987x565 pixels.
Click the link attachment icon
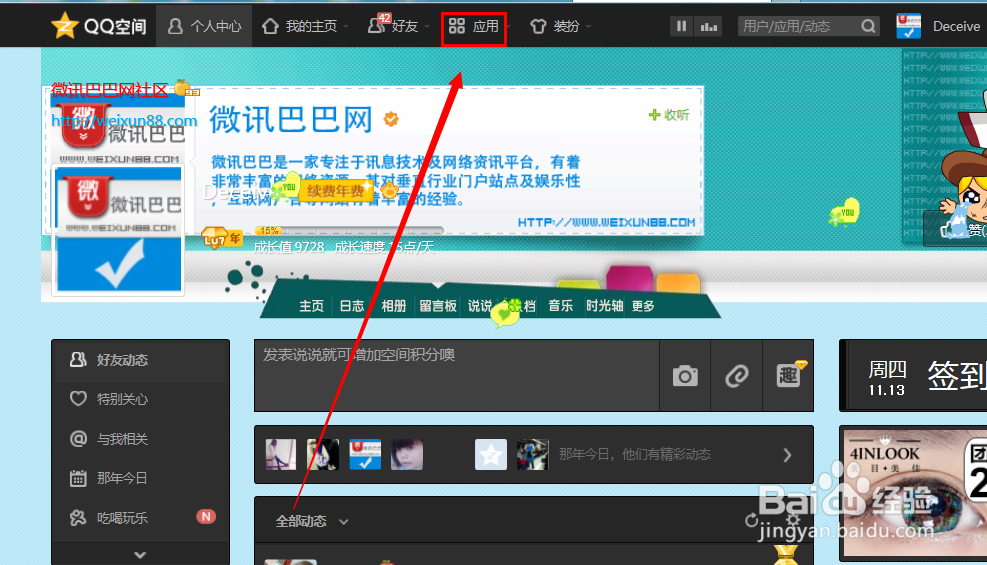[736, 376]
